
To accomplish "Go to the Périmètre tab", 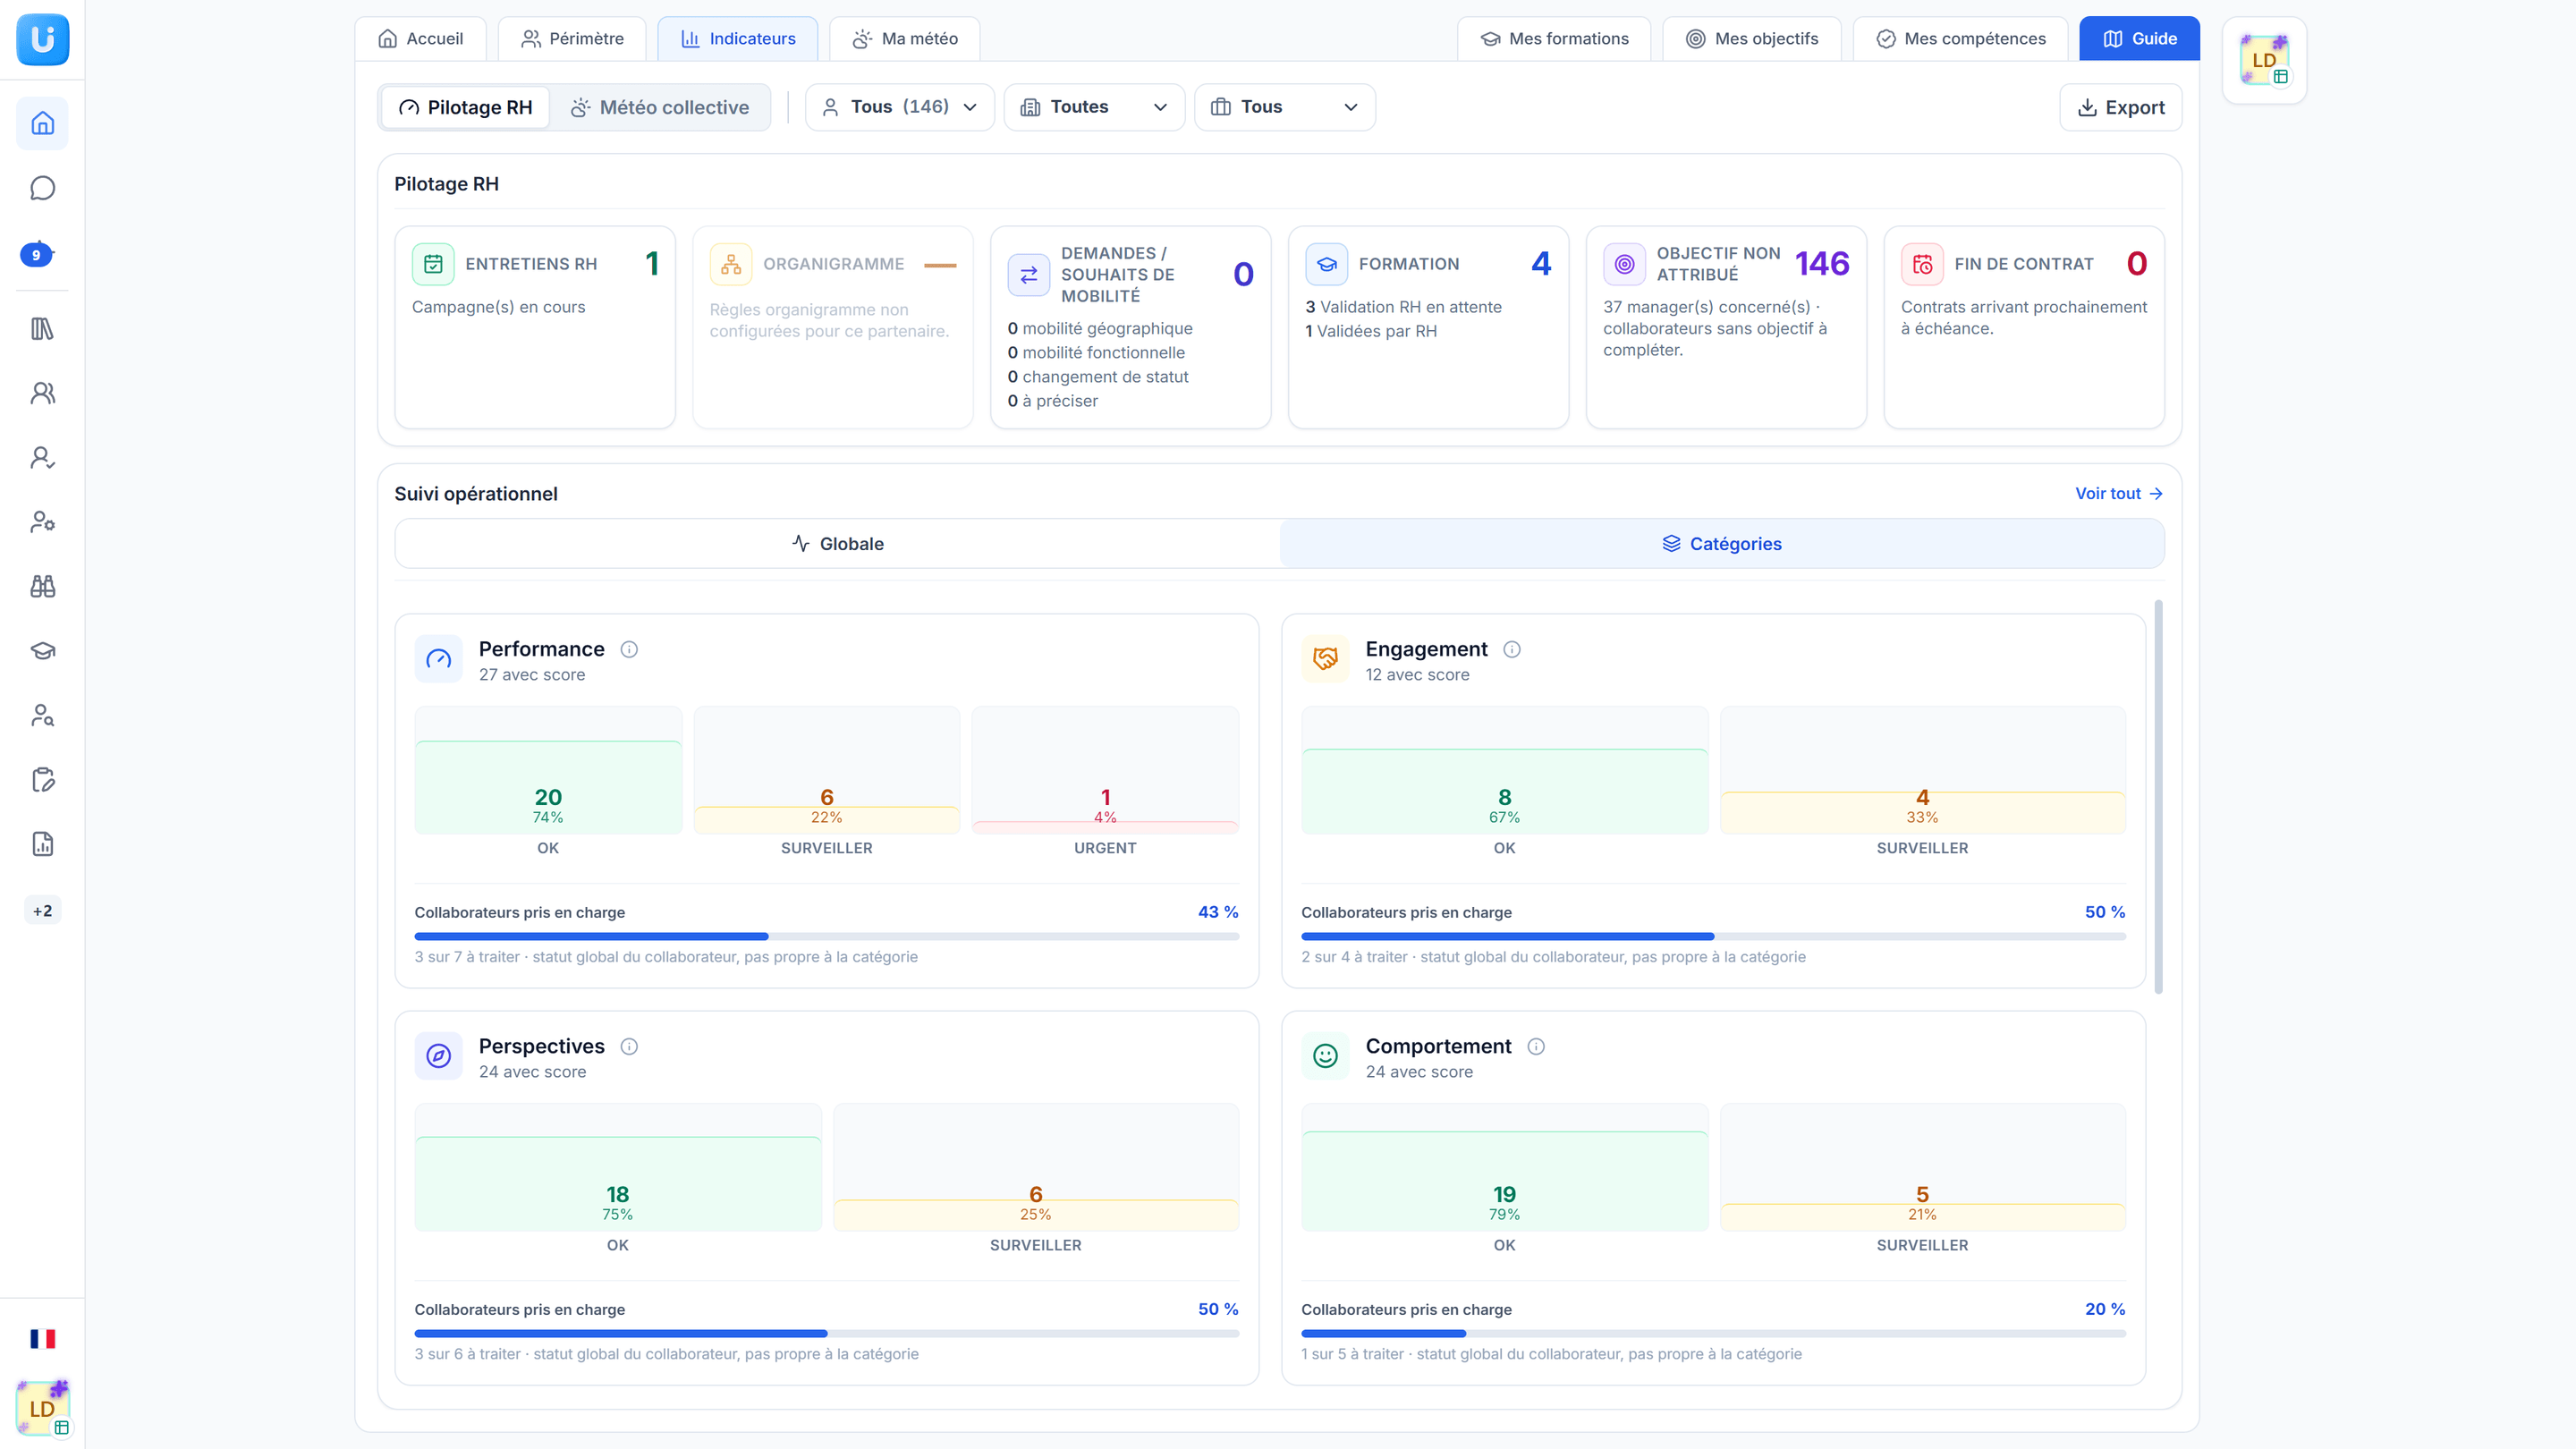I will [572, 38].
